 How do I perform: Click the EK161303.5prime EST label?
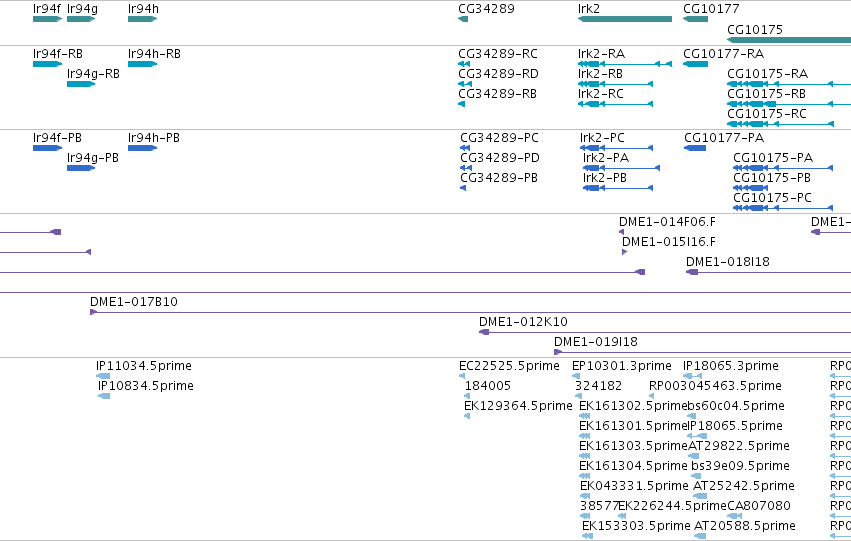tap(633, 447)
